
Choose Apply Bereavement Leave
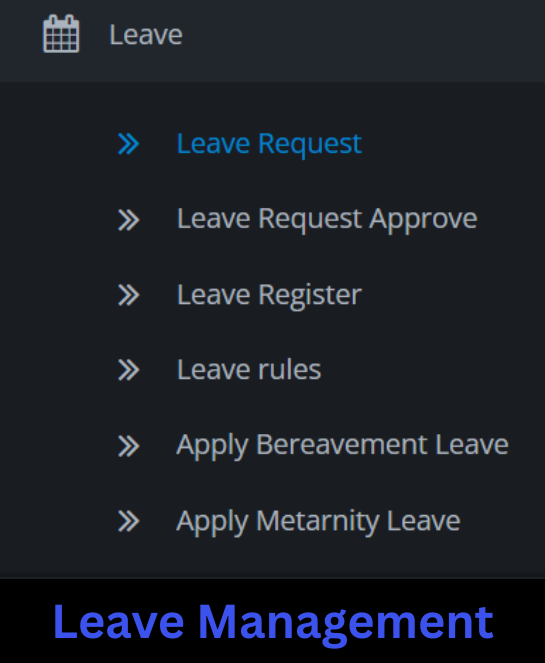pyautogui.click(x=342, y=446)
